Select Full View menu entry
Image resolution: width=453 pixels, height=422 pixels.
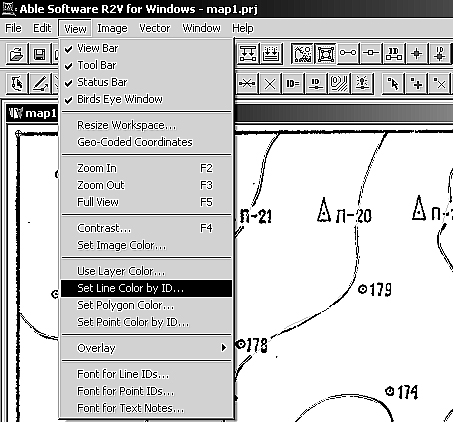coord(147,202)
